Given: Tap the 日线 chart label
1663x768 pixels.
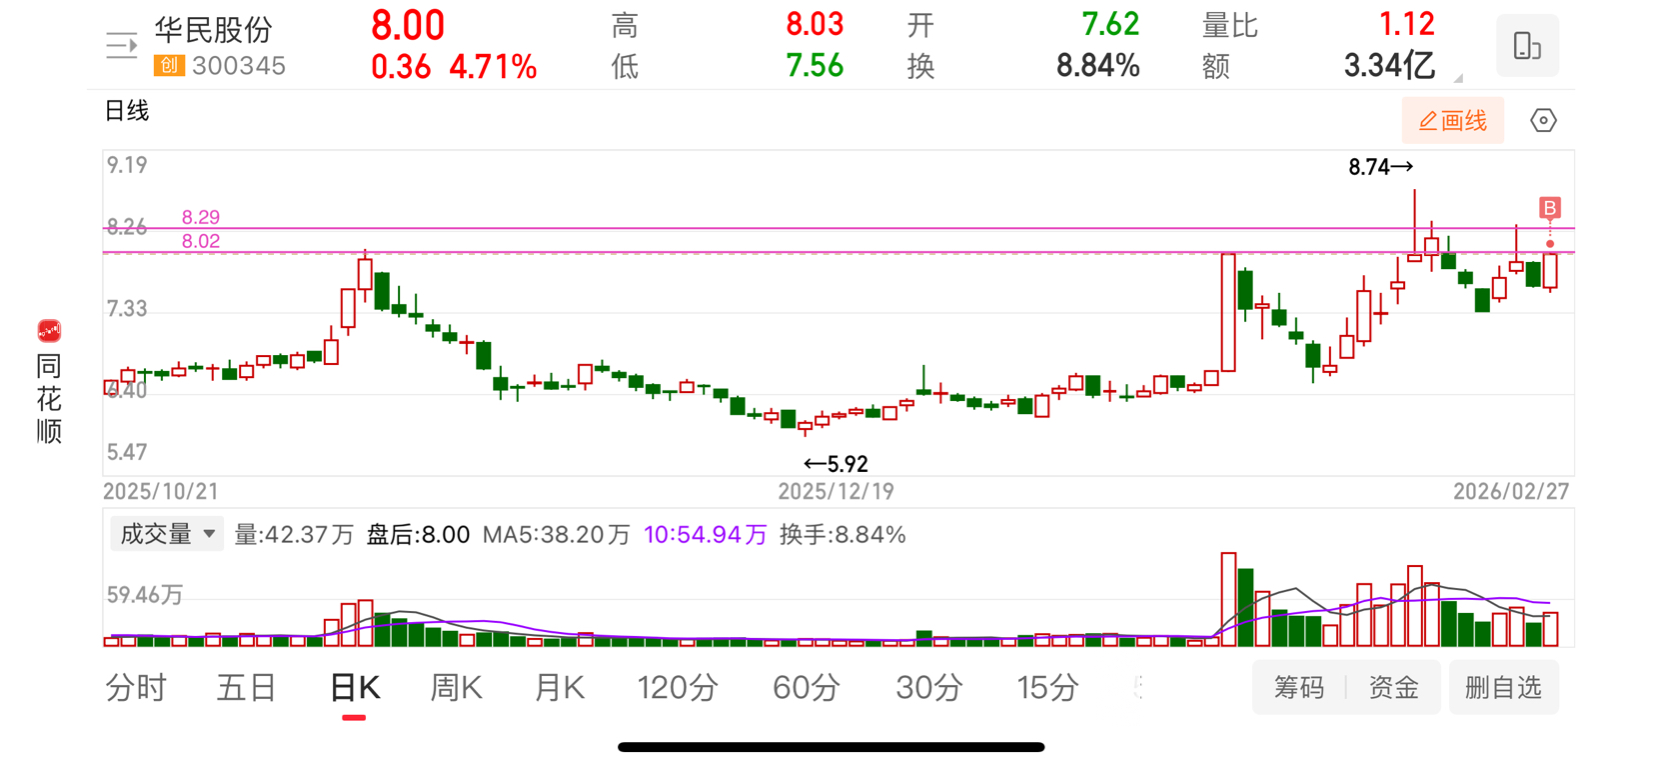Looking at the screenshot, I should coord(127,111).
